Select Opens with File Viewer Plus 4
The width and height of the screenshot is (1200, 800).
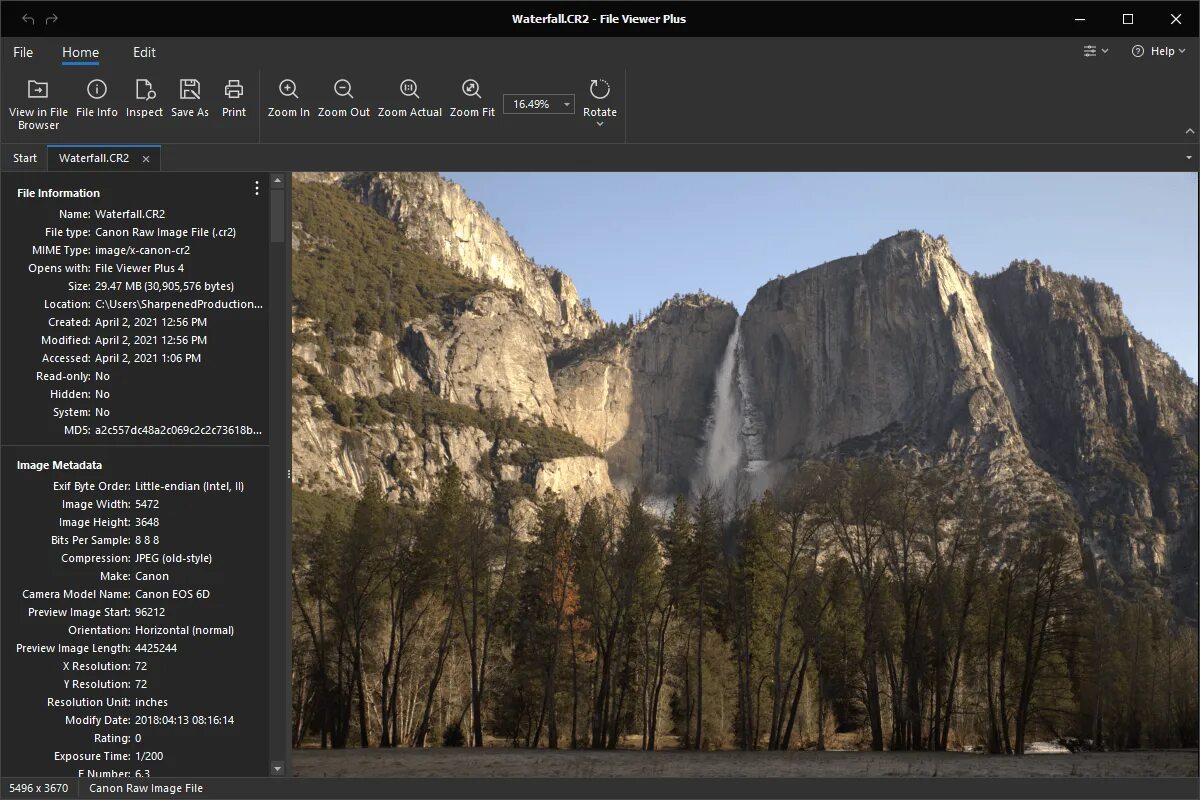pos(139,268)
